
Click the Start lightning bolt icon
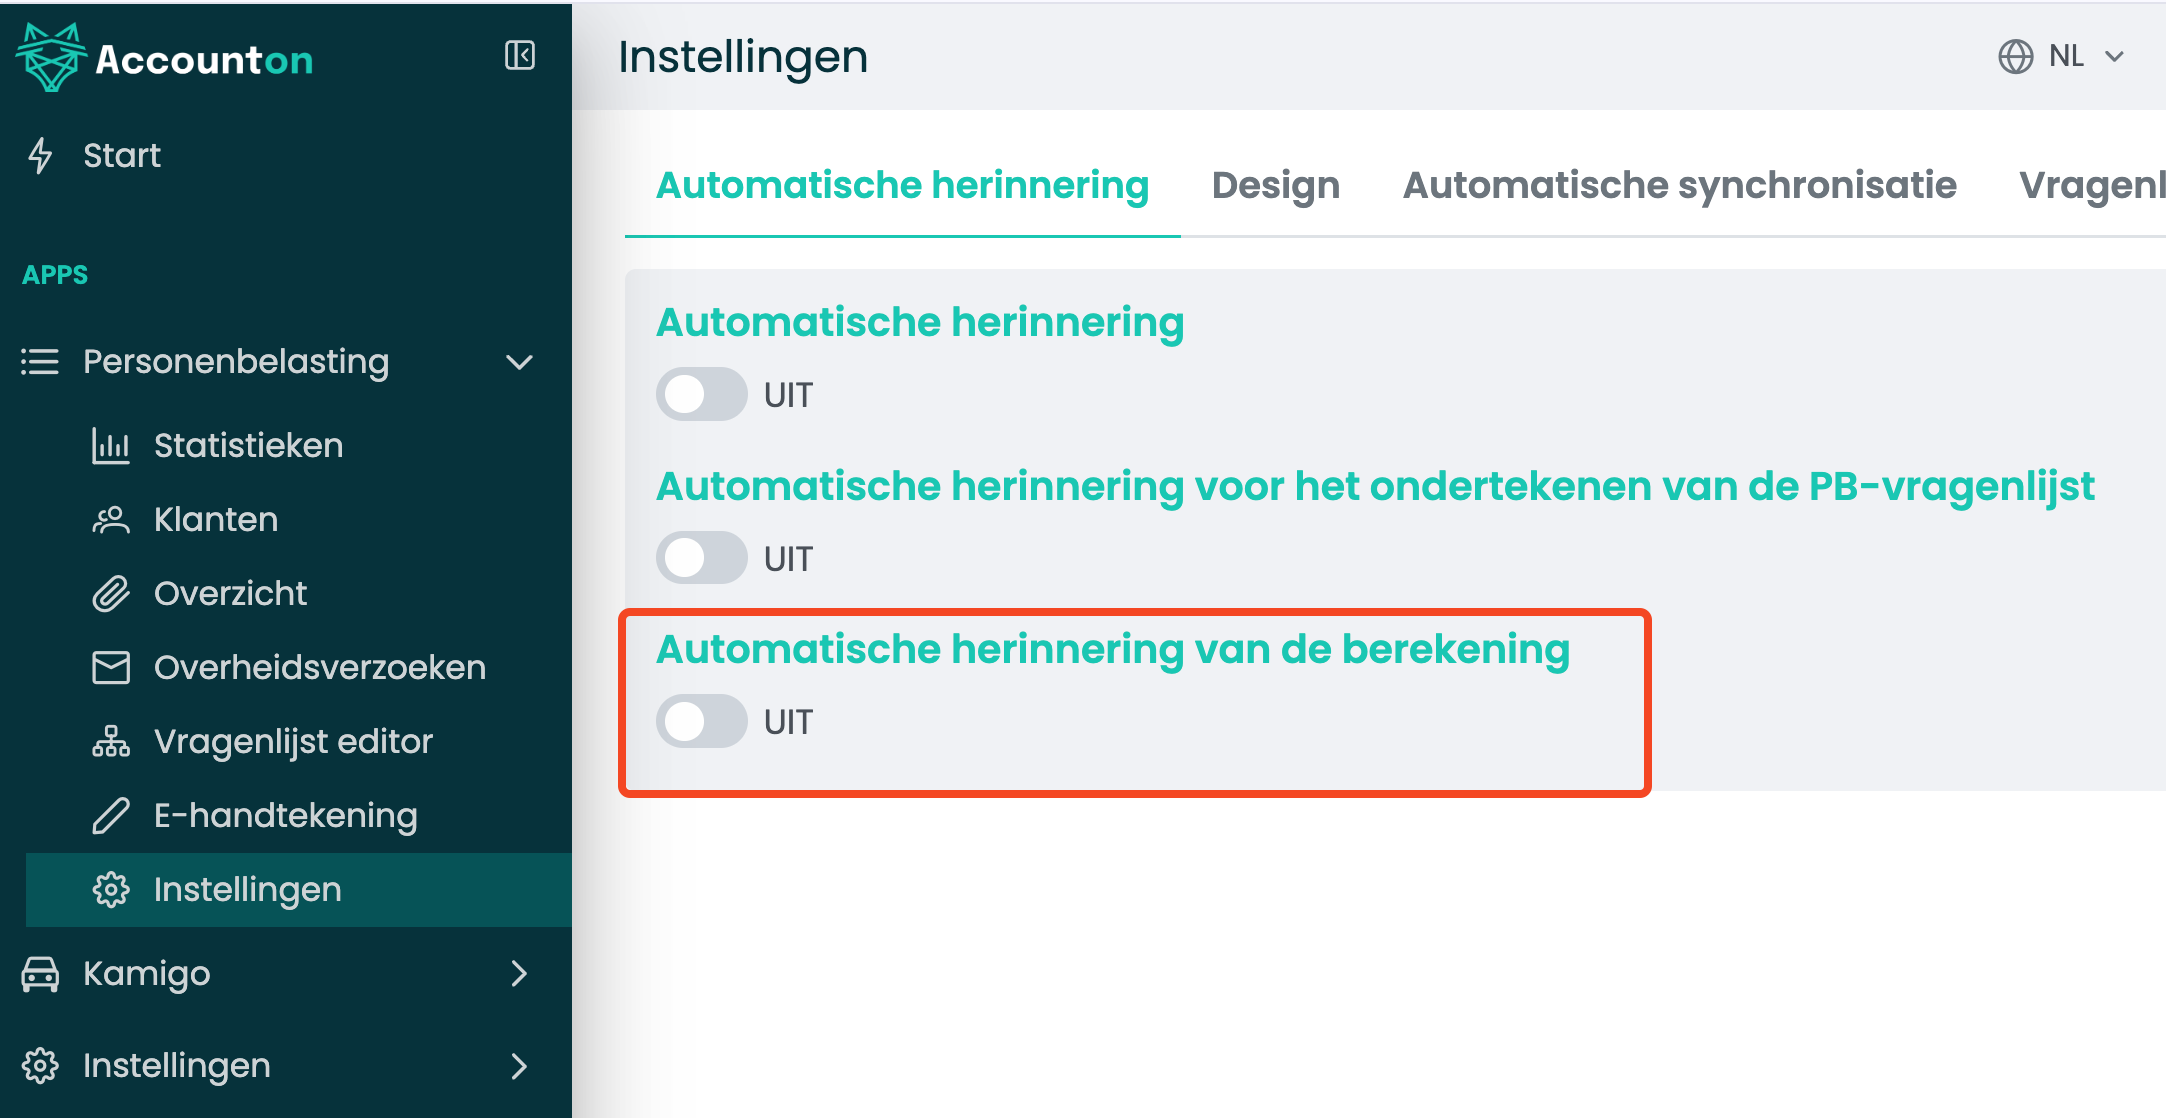tap(40, 155)
